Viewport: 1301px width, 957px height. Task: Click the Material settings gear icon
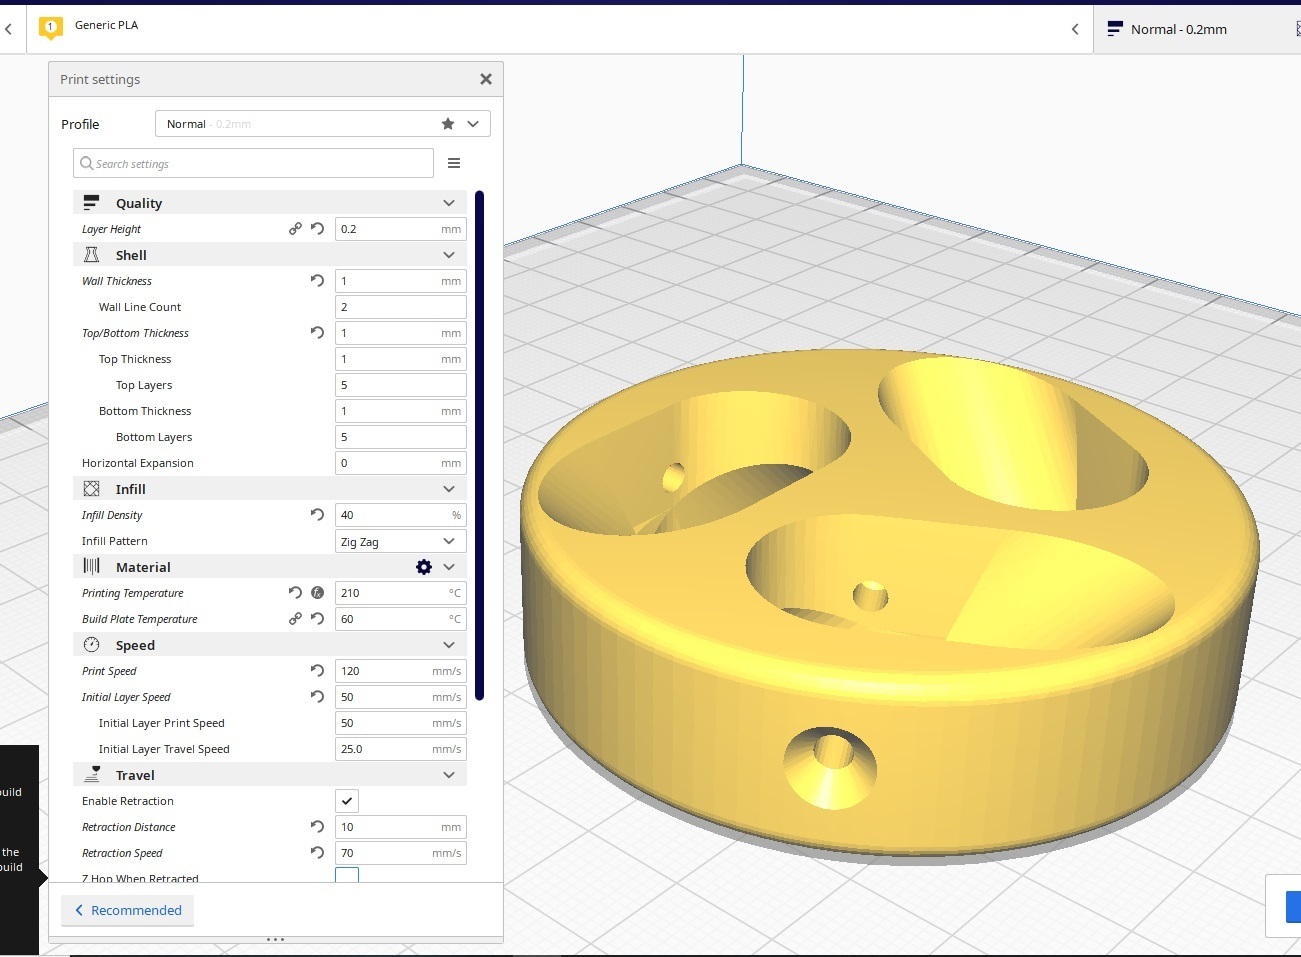(424, 567)
